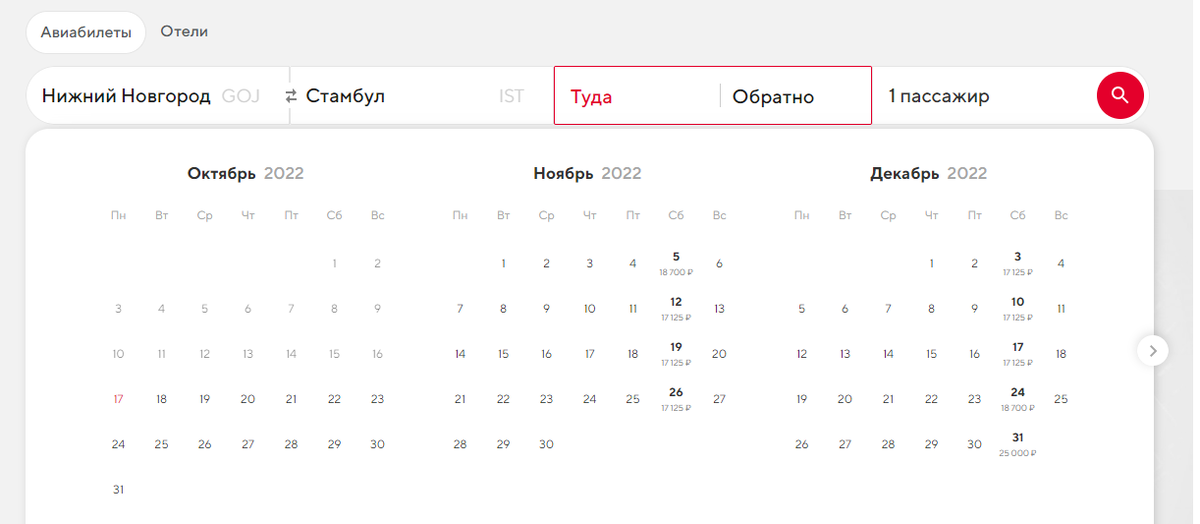Click GOJ airport code label

point(240,97)
